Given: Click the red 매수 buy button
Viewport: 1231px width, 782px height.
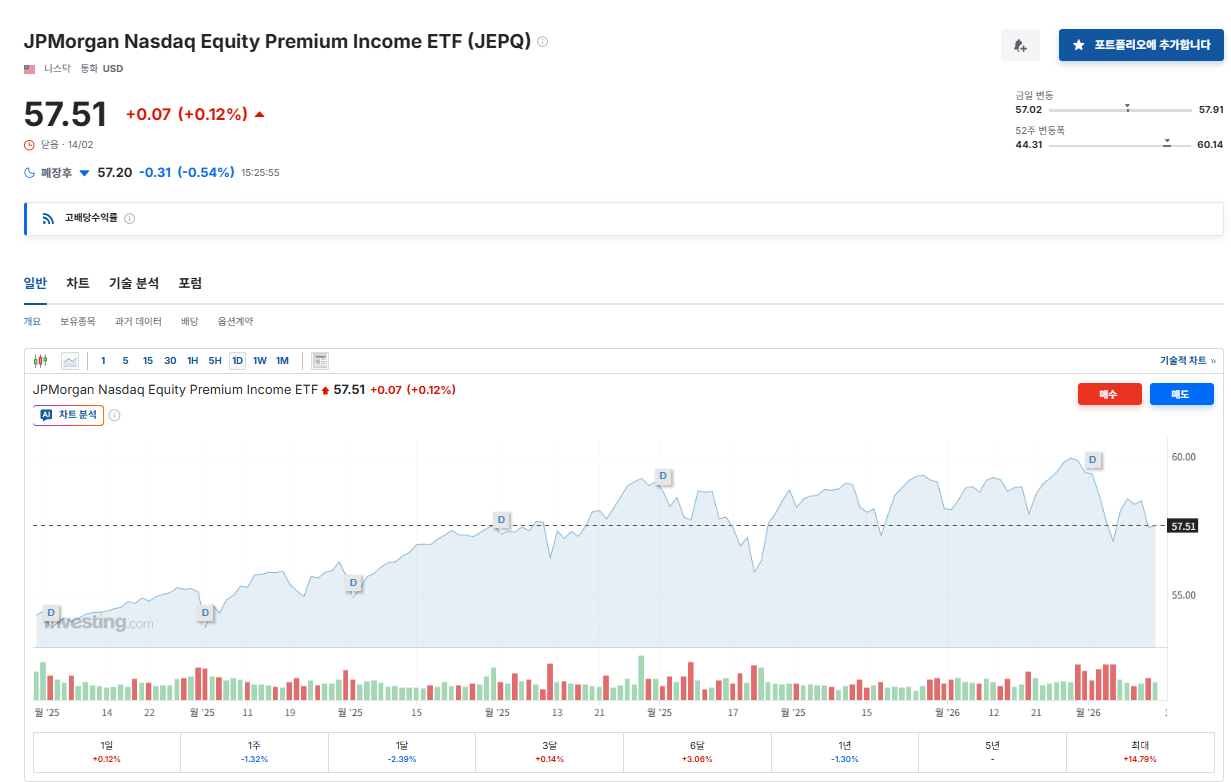Looking at the screenshot, I should pyautogui.click(x=1110, y=394).
